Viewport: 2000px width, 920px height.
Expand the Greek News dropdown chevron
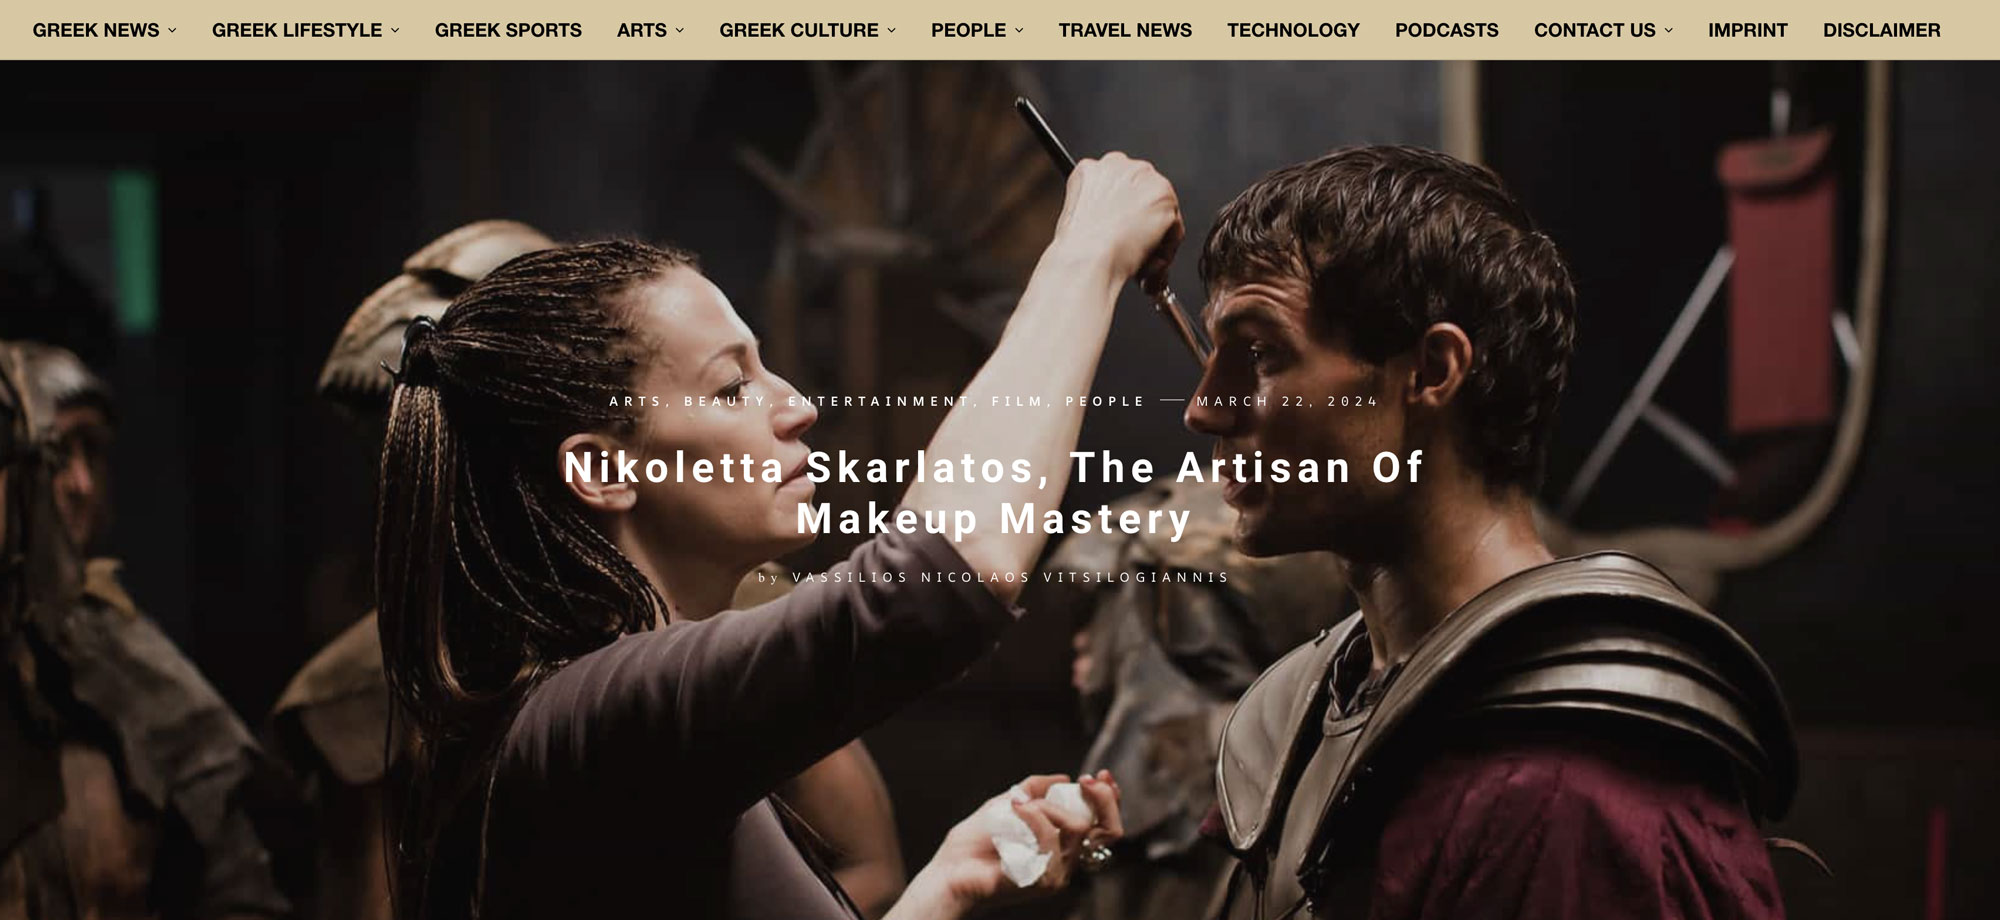click(x=172, y=31)
